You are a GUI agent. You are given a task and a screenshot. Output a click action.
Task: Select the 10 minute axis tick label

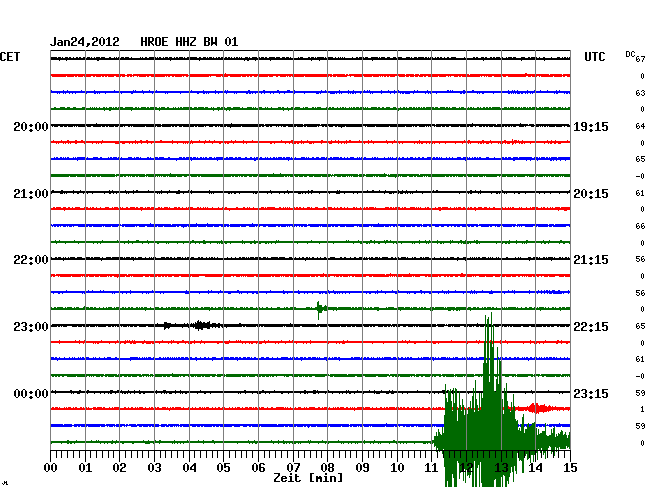(x=397, y=467)
